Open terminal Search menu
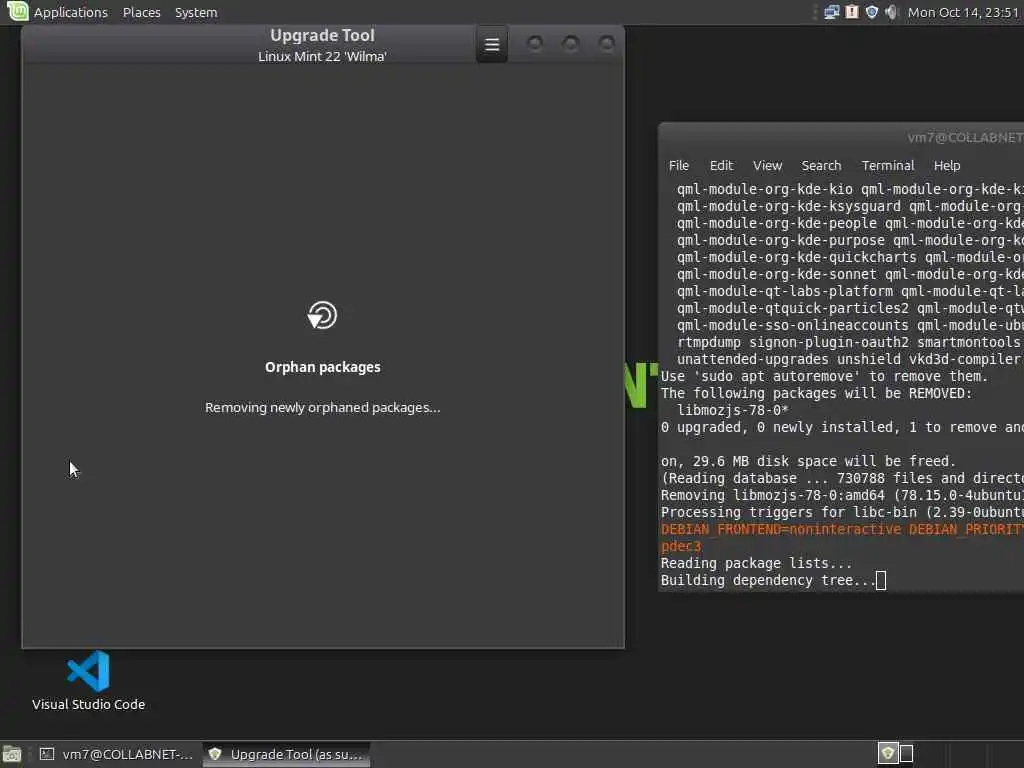Screen dimensions: 1024x768 pos(821,165)
